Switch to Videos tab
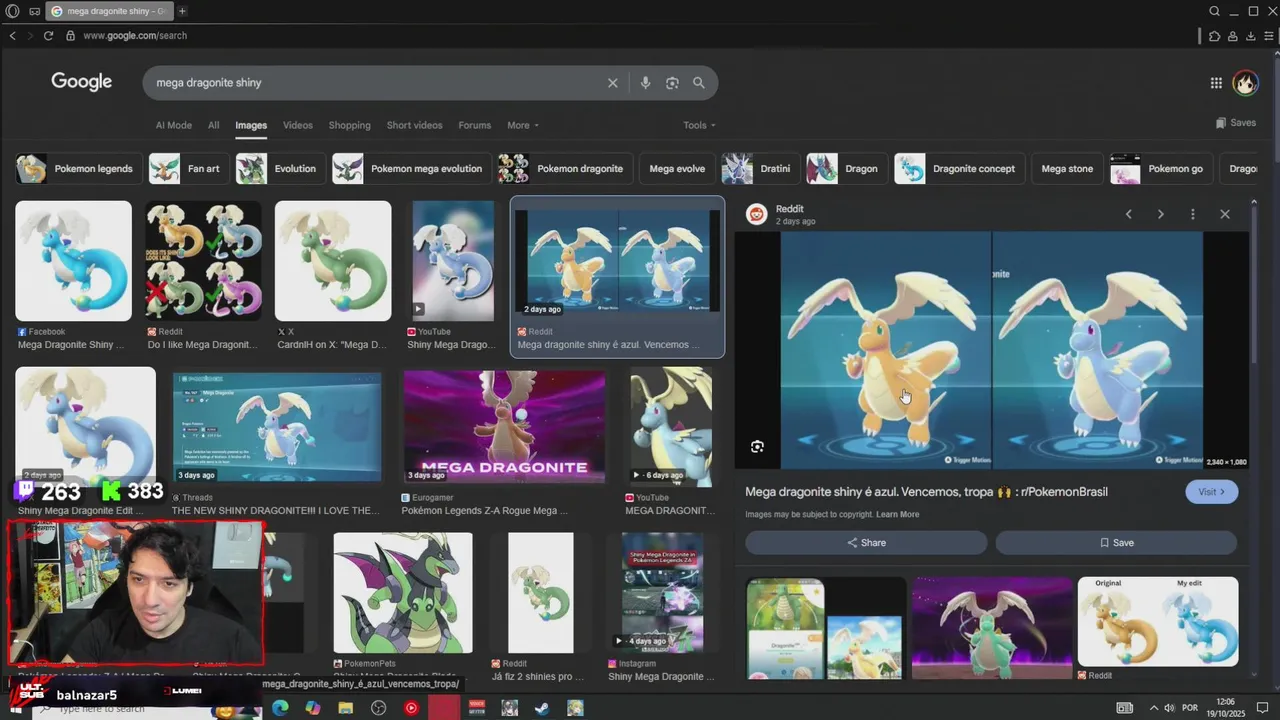This screenshot has height=720, width=1280. [298, 125]
